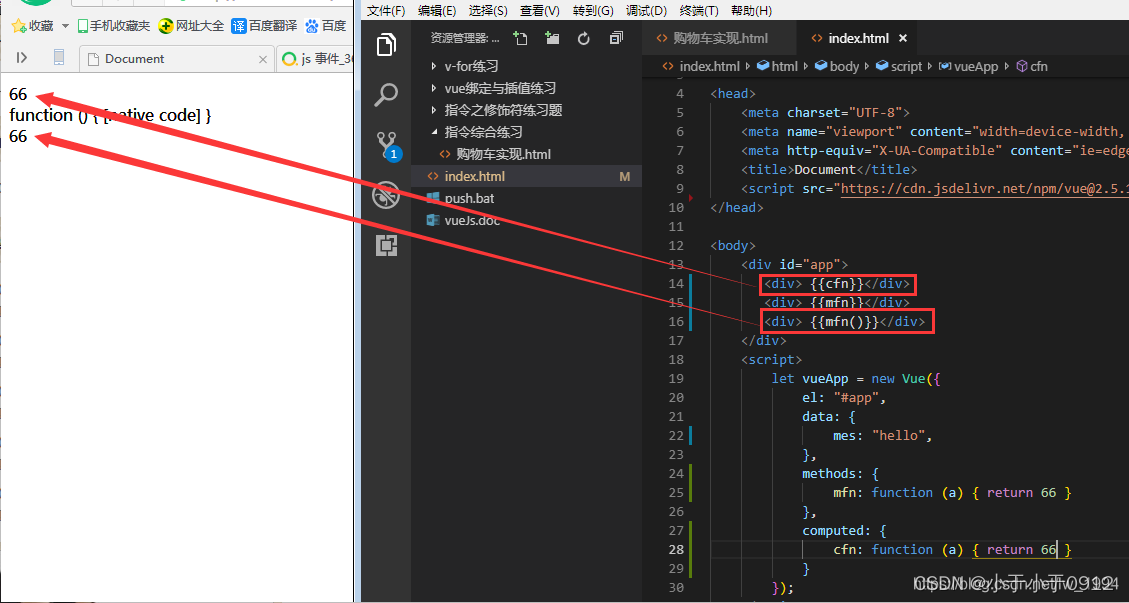Click the New Folder icon in Explorer
Image resolution: width=1129 pixels, height=603 pixels.
pyautogui.click(x=552, y=36)
